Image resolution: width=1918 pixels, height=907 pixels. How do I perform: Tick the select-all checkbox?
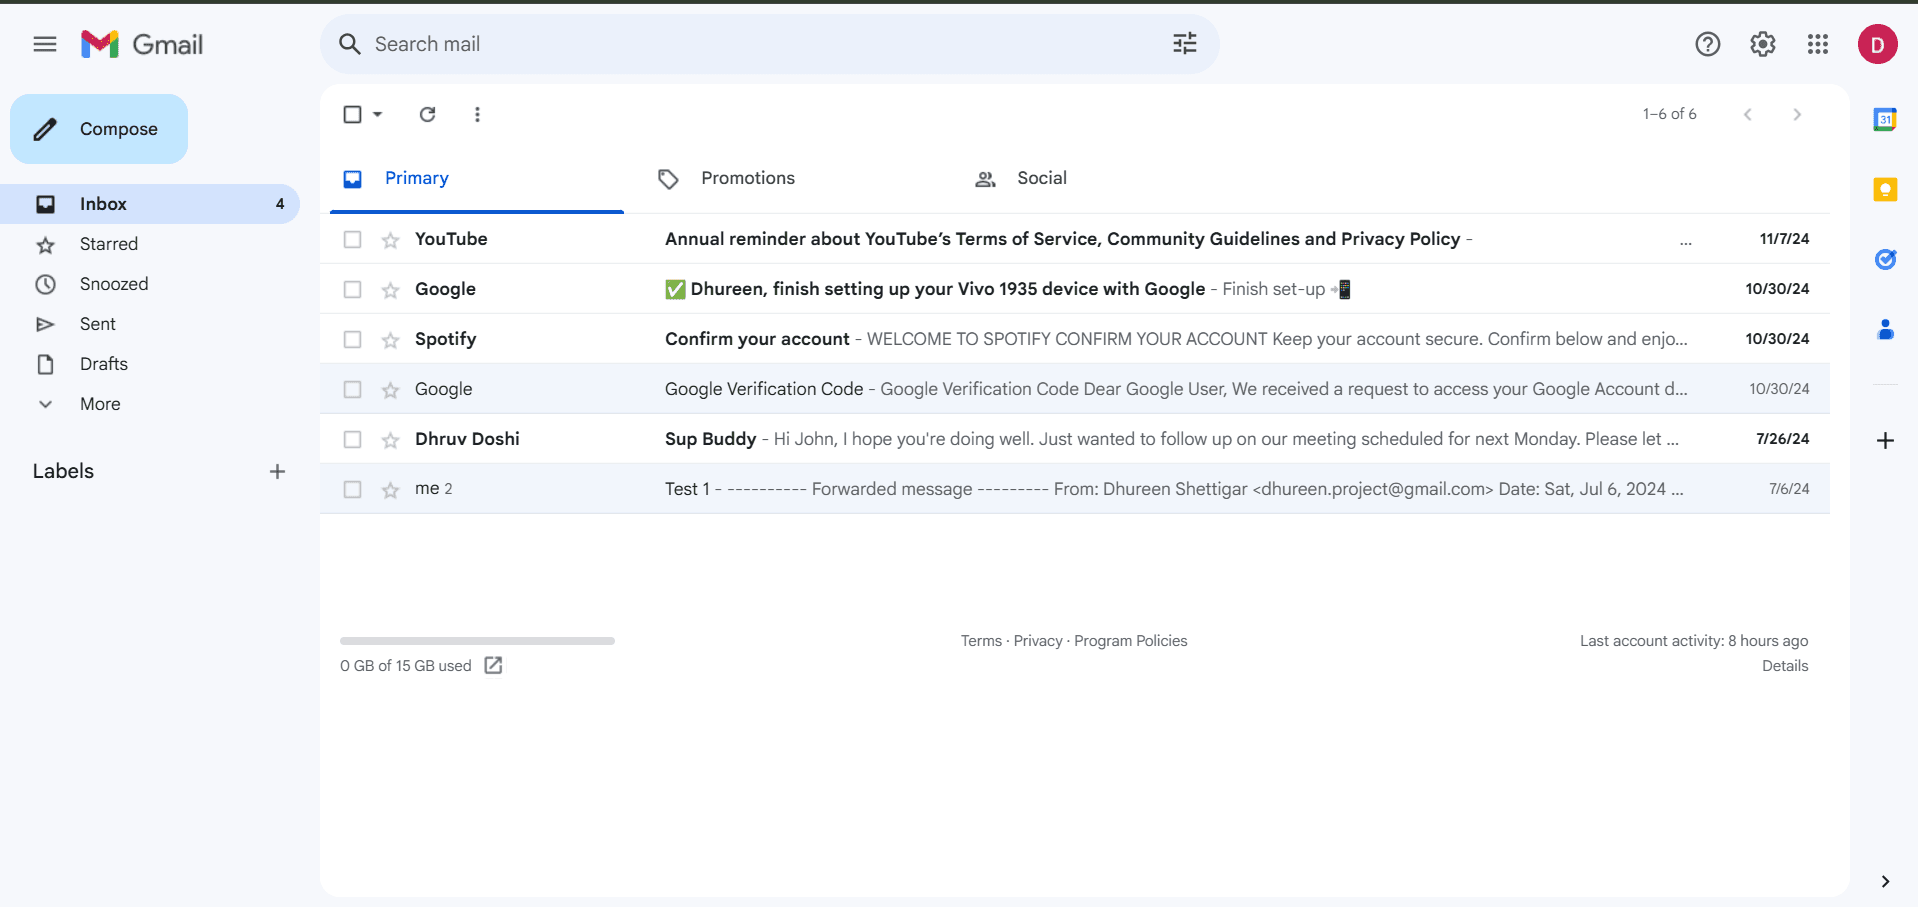pos(352,114)
